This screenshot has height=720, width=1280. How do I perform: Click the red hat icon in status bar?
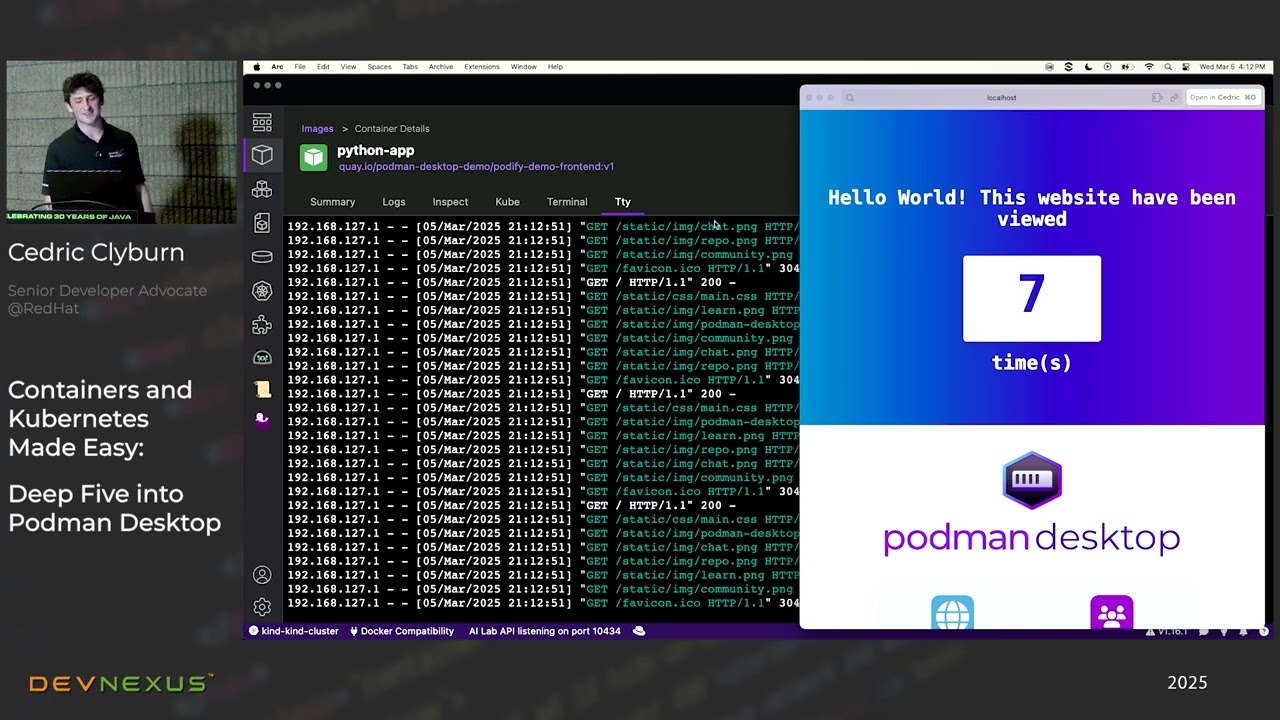(x=640, y=631)
